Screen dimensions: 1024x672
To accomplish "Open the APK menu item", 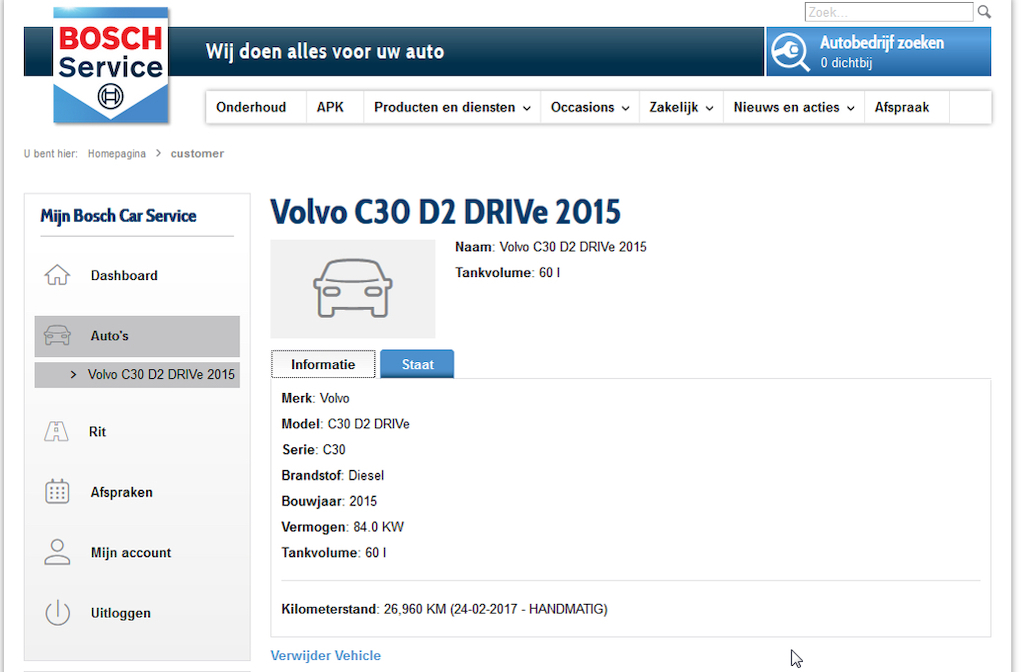I will point(330,107).
